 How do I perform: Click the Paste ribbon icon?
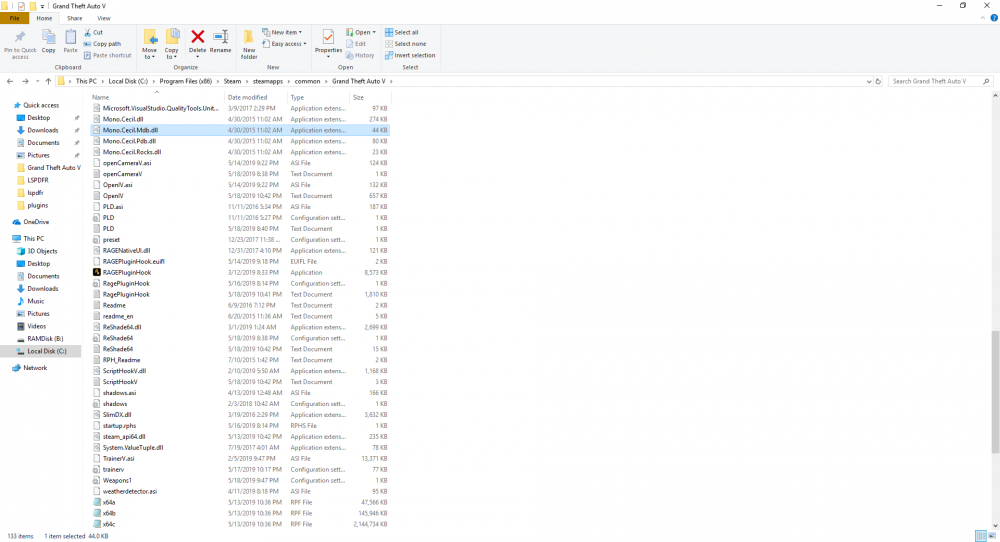[x=70, y=37]
